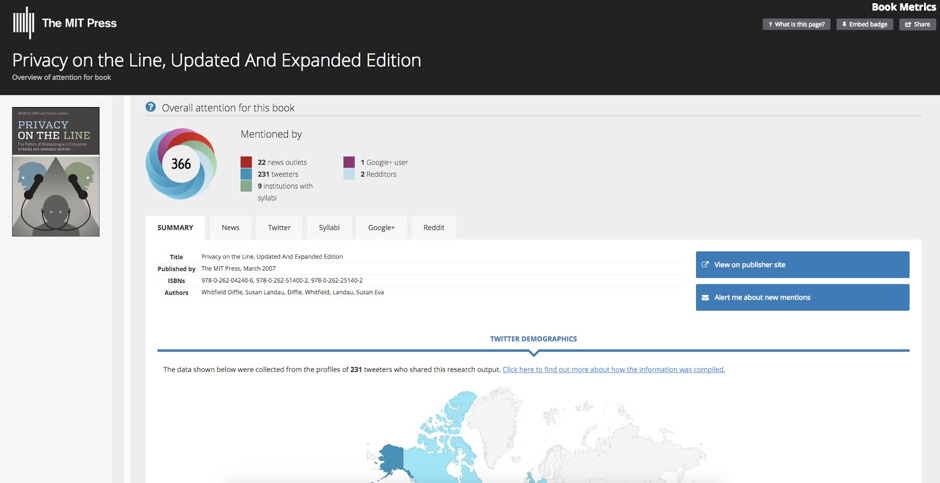The height and width of the screenshot is (483, 940).
Task: Click the blue question mark help icon
Action: tap(150, 107)
